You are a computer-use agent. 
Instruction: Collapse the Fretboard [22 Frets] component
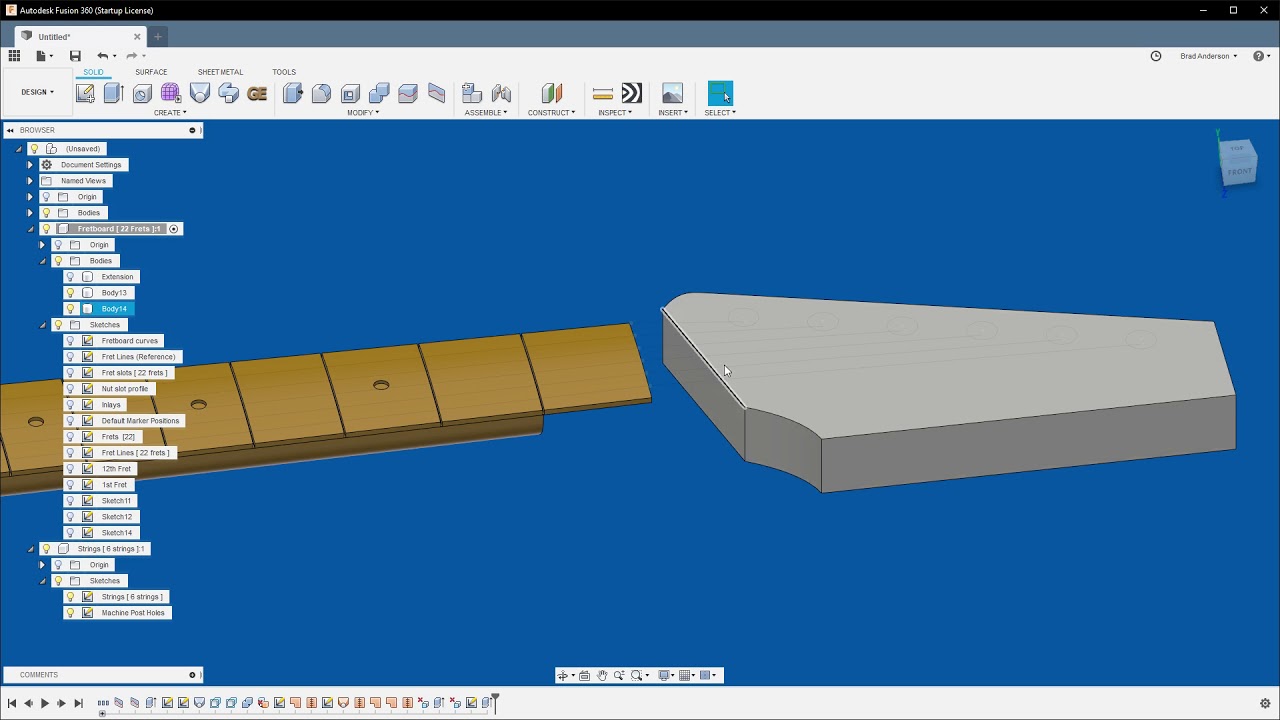click(x=30, y=229)
